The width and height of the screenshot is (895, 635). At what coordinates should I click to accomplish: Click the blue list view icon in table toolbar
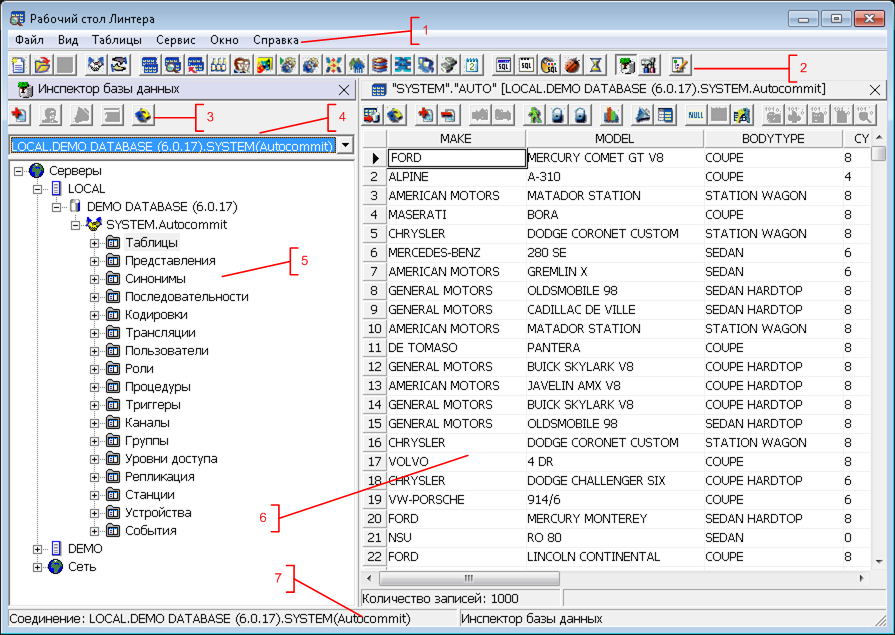(x=666, y=115)
